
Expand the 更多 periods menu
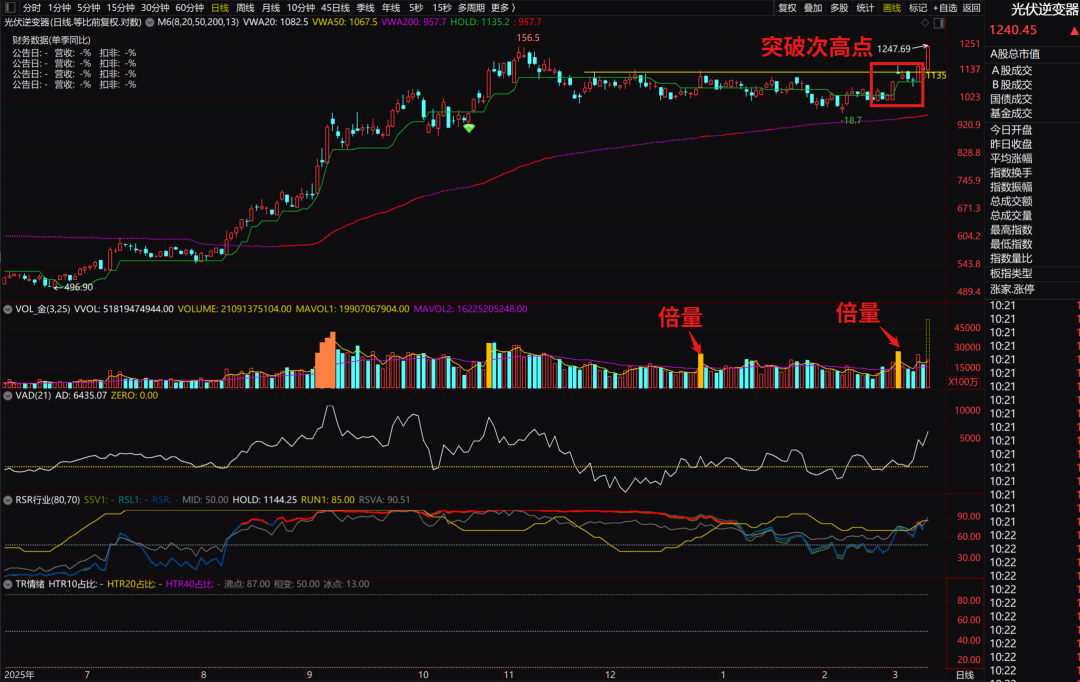pyautogui.click(x=503, y=8)
